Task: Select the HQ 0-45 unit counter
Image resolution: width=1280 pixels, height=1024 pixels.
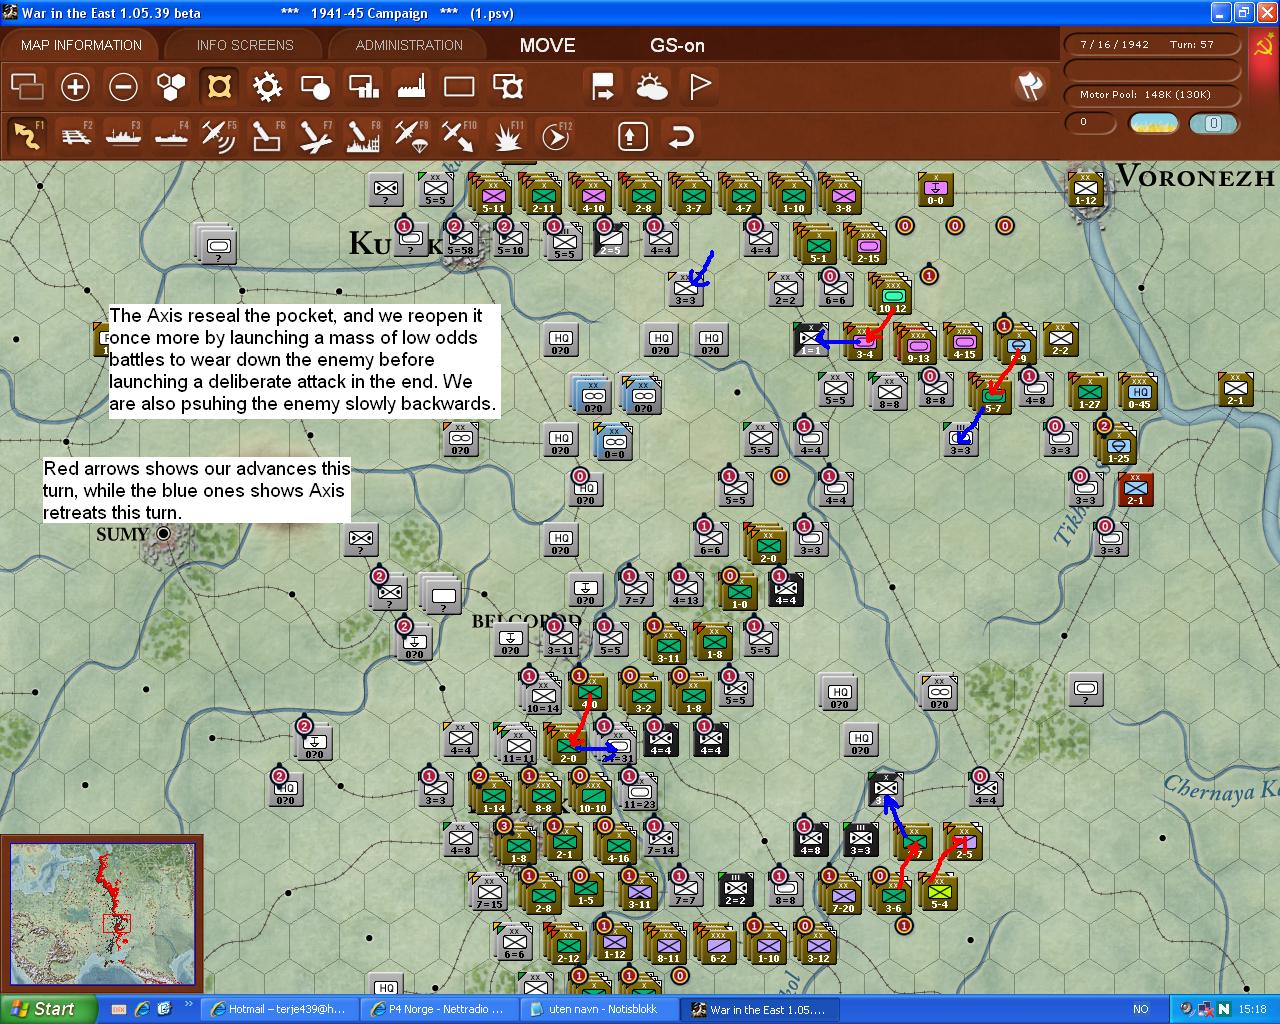Action: pyautogui.click(x=1138, y=392)
